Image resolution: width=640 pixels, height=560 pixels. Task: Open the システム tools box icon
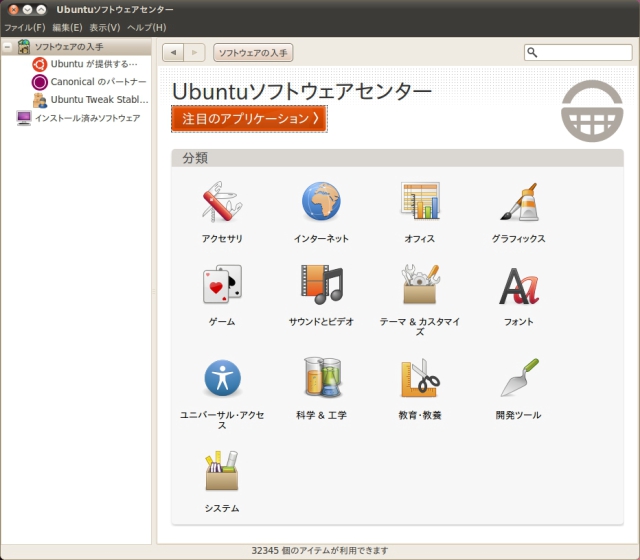click(222, 470)
